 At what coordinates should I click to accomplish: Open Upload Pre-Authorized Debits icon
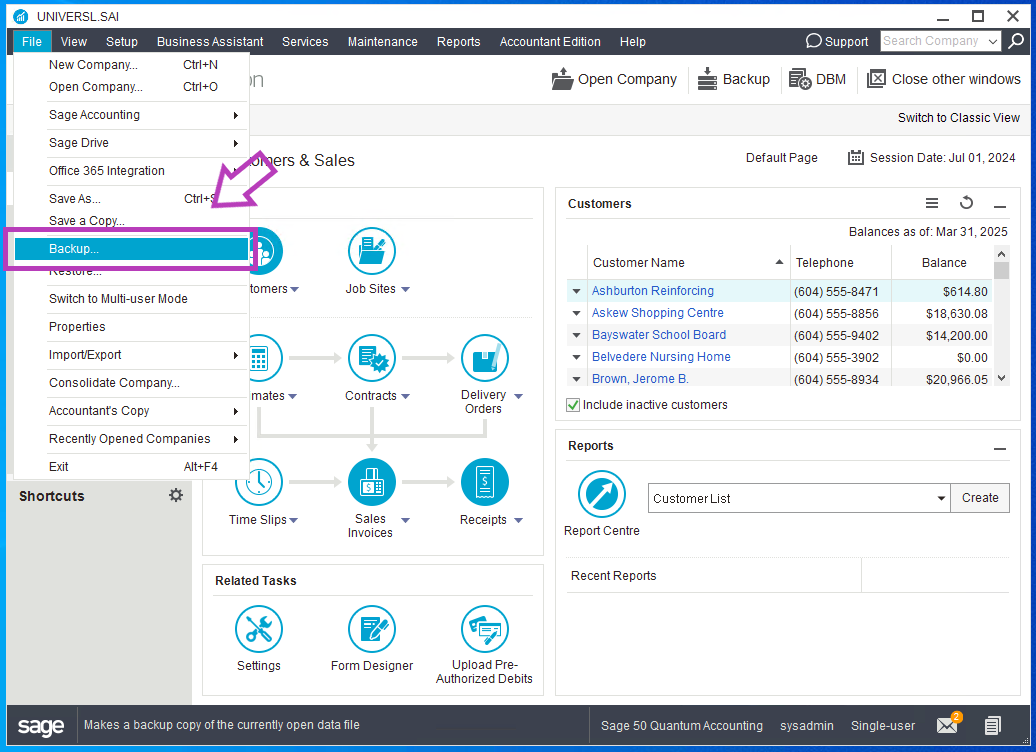485,629
